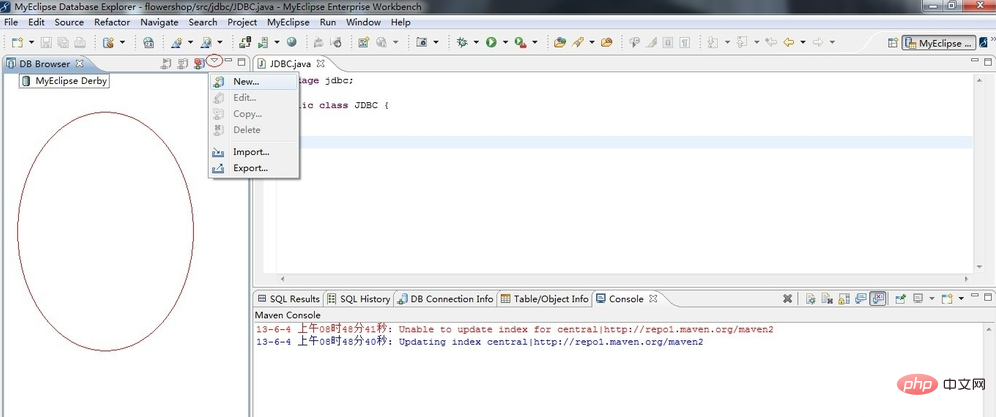Screen dimensions: 996x417
Task: Open the Window menu
Action: pos(363,22)
